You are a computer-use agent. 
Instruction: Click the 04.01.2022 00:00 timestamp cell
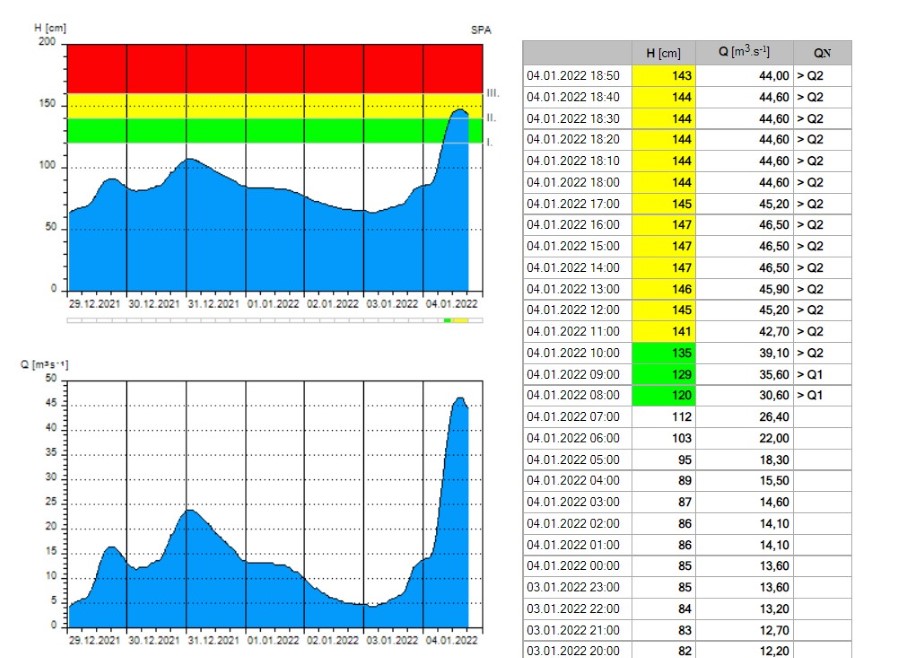tap(578, 566)
